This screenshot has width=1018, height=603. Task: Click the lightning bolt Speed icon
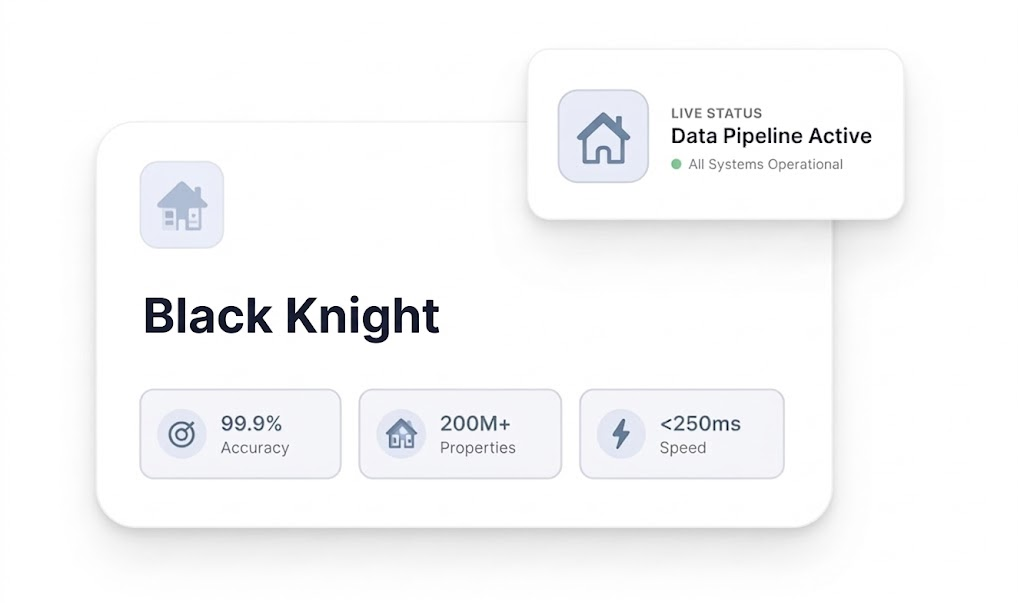(x=621, y=434)
